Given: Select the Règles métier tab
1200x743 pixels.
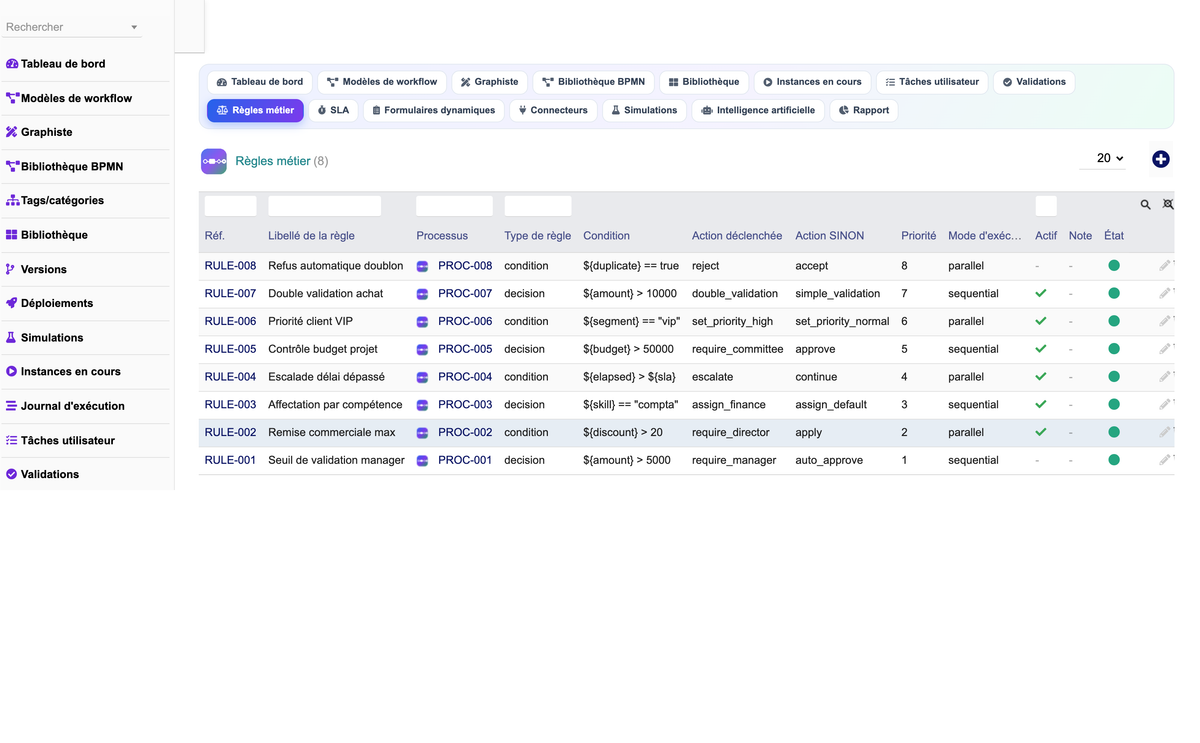Looking at the screenshot, I should pyautogui.click(x=255, y=110).
